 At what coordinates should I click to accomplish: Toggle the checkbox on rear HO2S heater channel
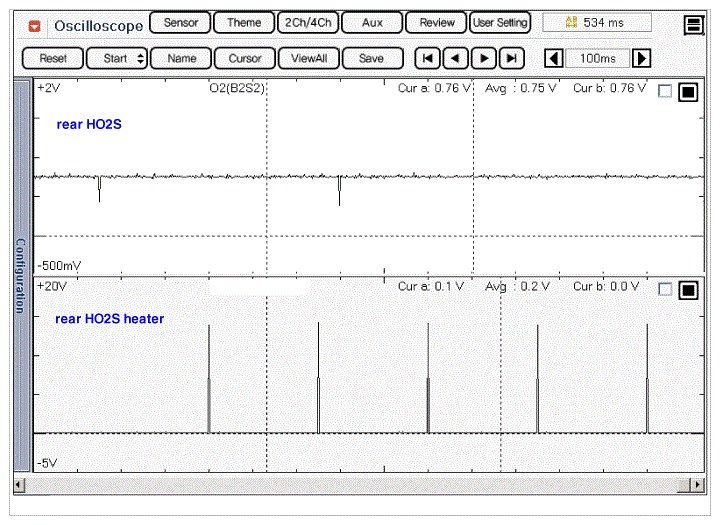(665, 291)
